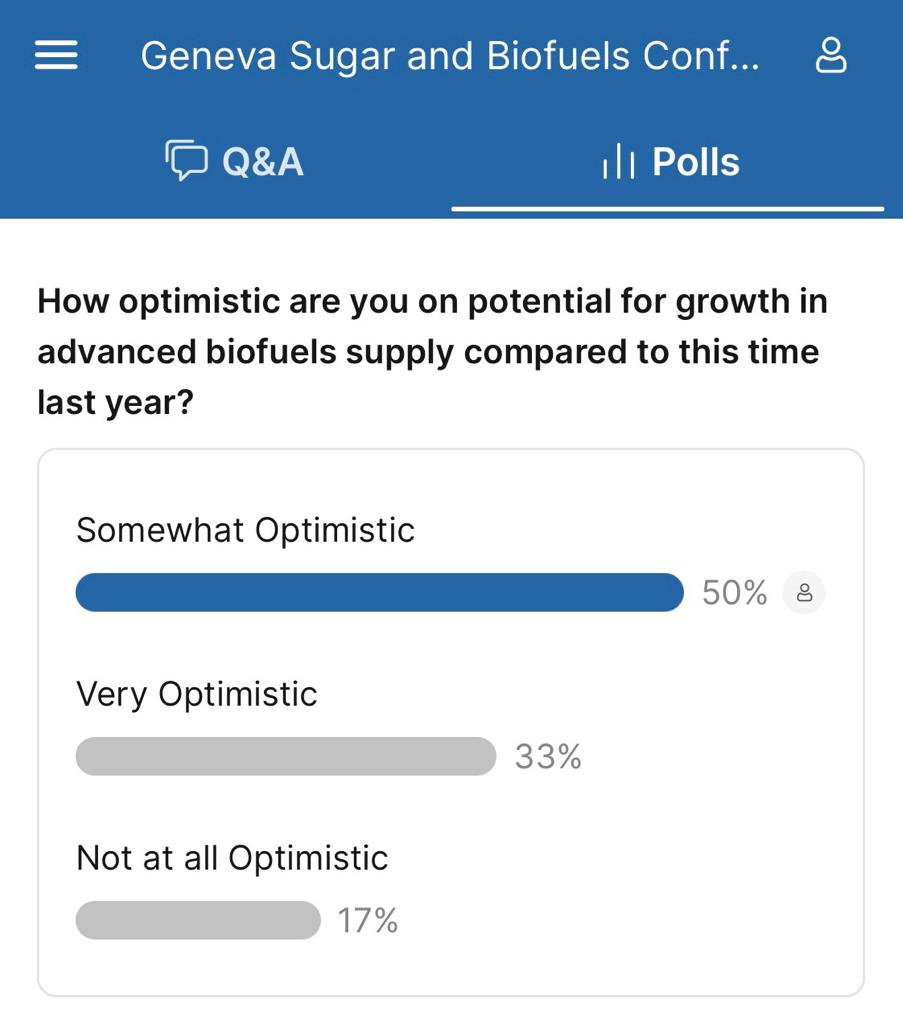
Task: Click the grey Very Optimistic result bar
Action: [x=285, y=757]
